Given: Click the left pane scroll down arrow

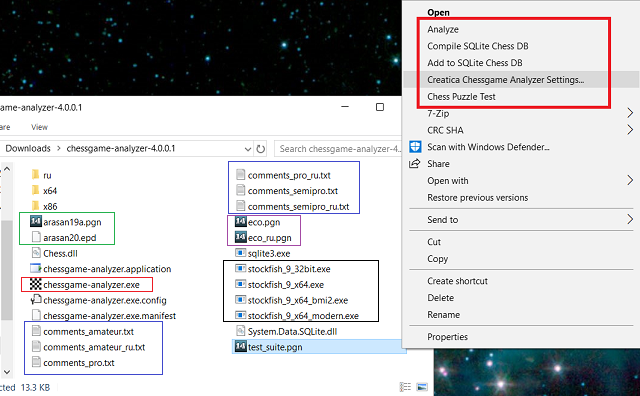Looking at the screenshot, I should pyautogui.click(x=7, y=372).
